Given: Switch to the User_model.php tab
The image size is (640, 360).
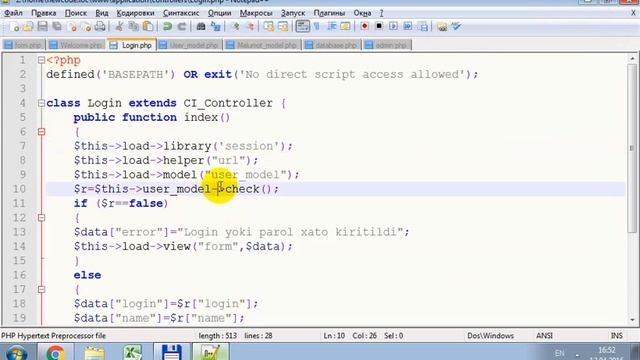Looking at the screenshot, I should 190,45.
